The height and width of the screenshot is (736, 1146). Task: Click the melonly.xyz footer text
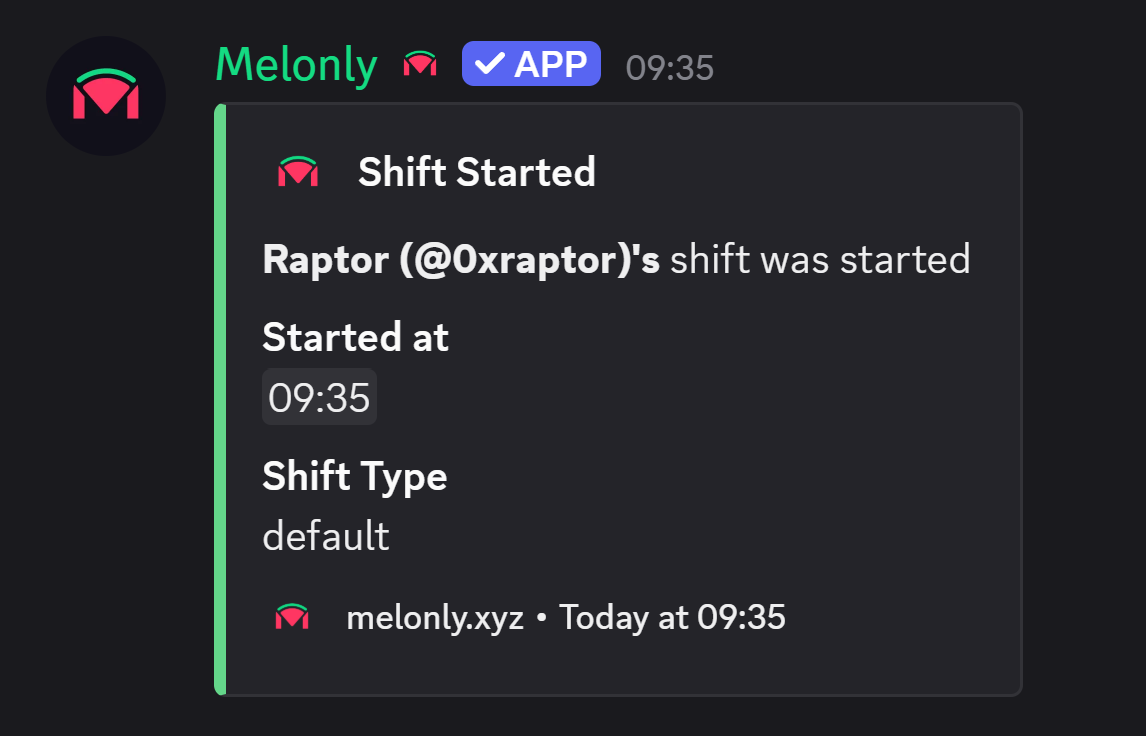437,617
